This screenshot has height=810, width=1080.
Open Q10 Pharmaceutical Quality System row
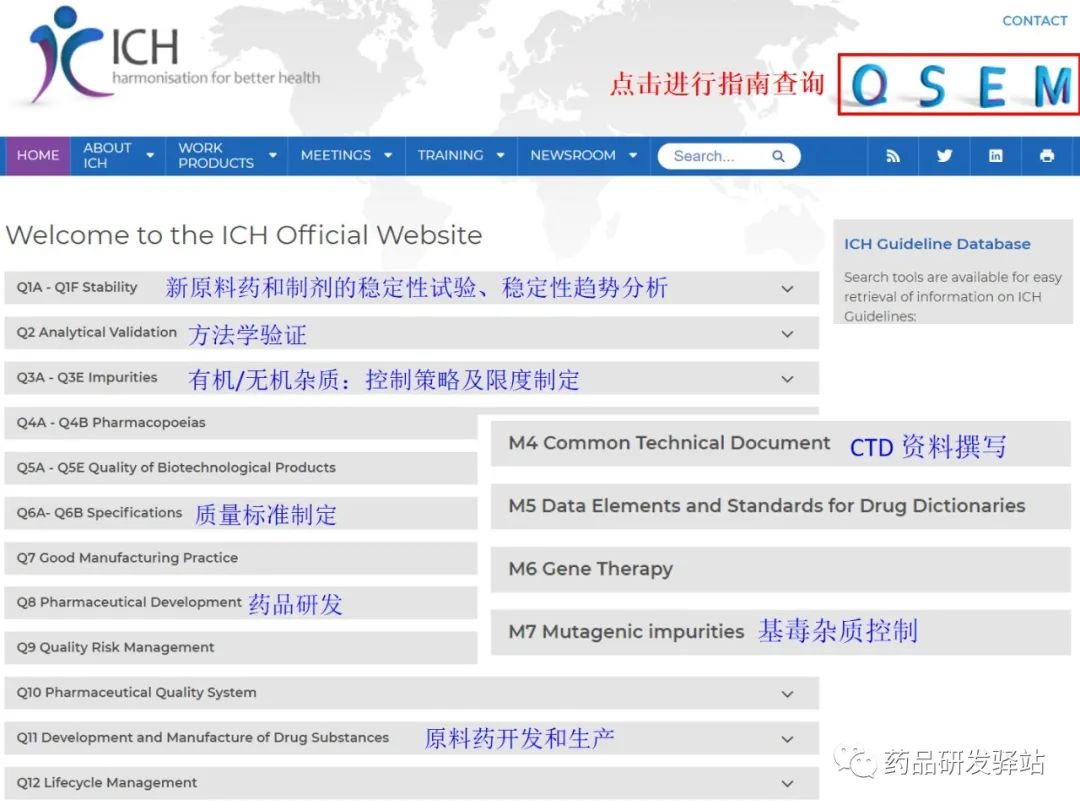click(x=411, y=693)
